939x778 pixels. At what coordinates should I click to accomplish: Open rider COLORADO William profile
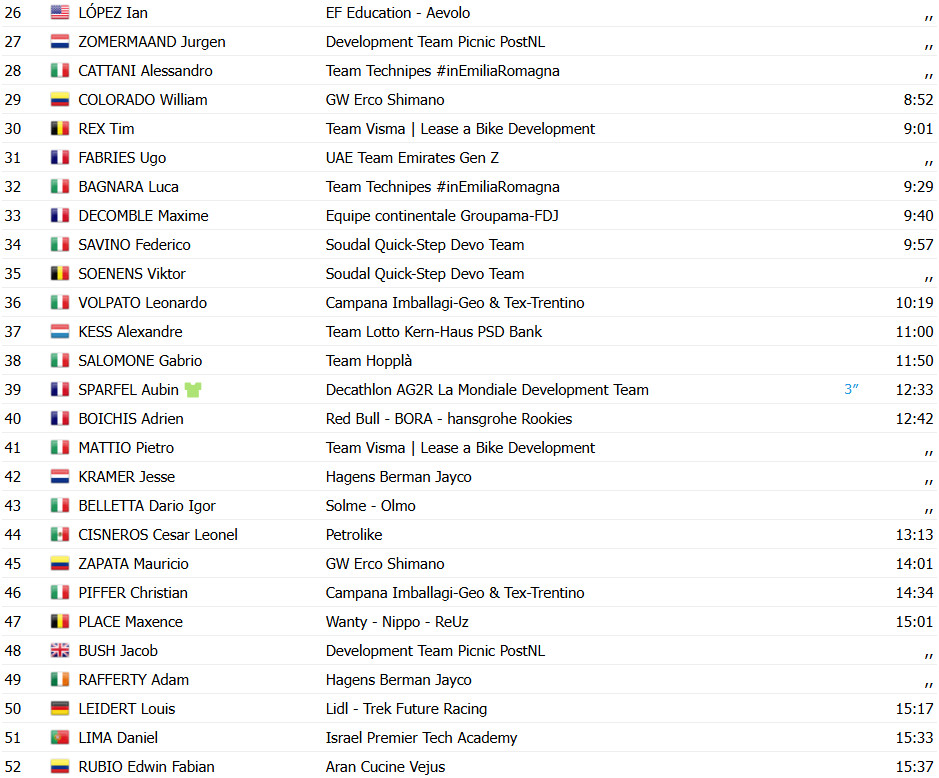coord(143,99)
